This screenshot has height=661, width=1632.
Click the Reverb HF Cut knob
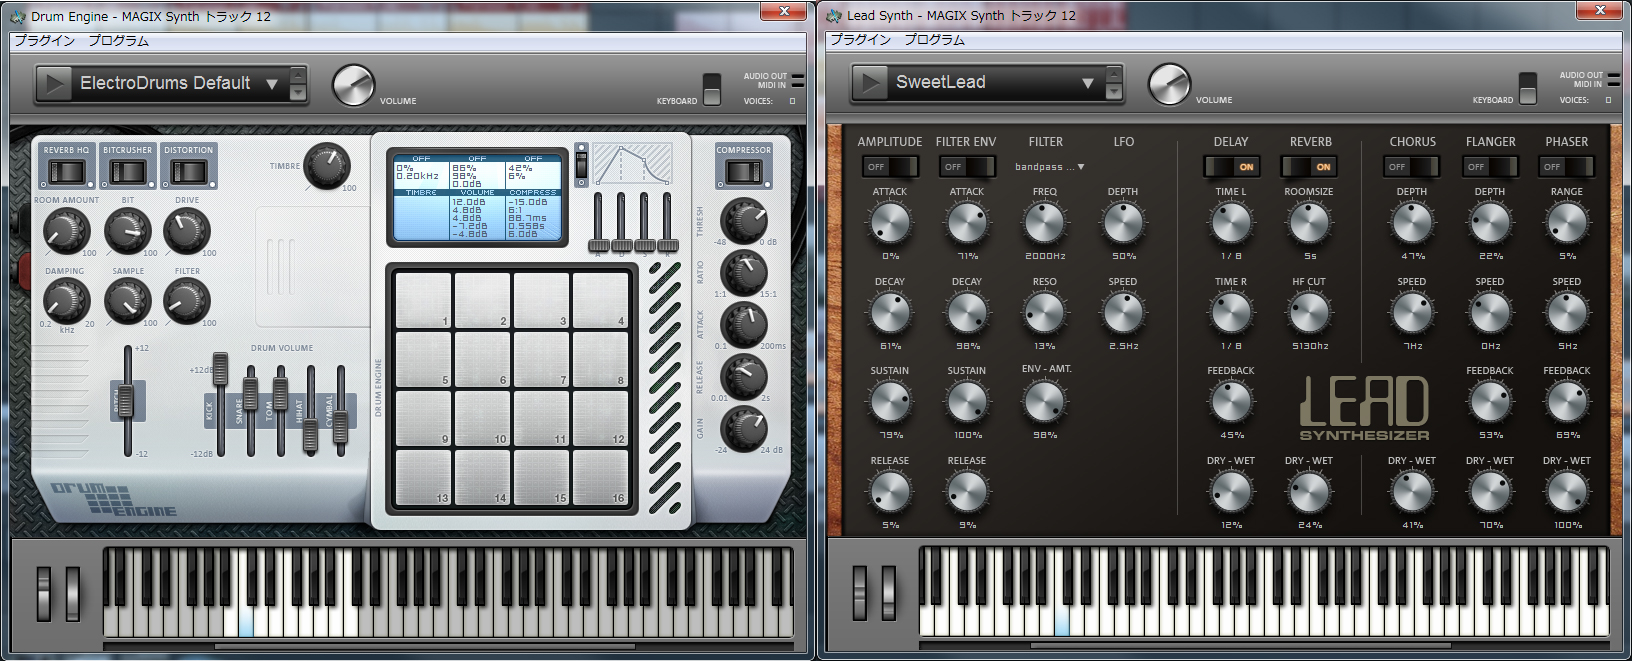(x=1309, y=313)
